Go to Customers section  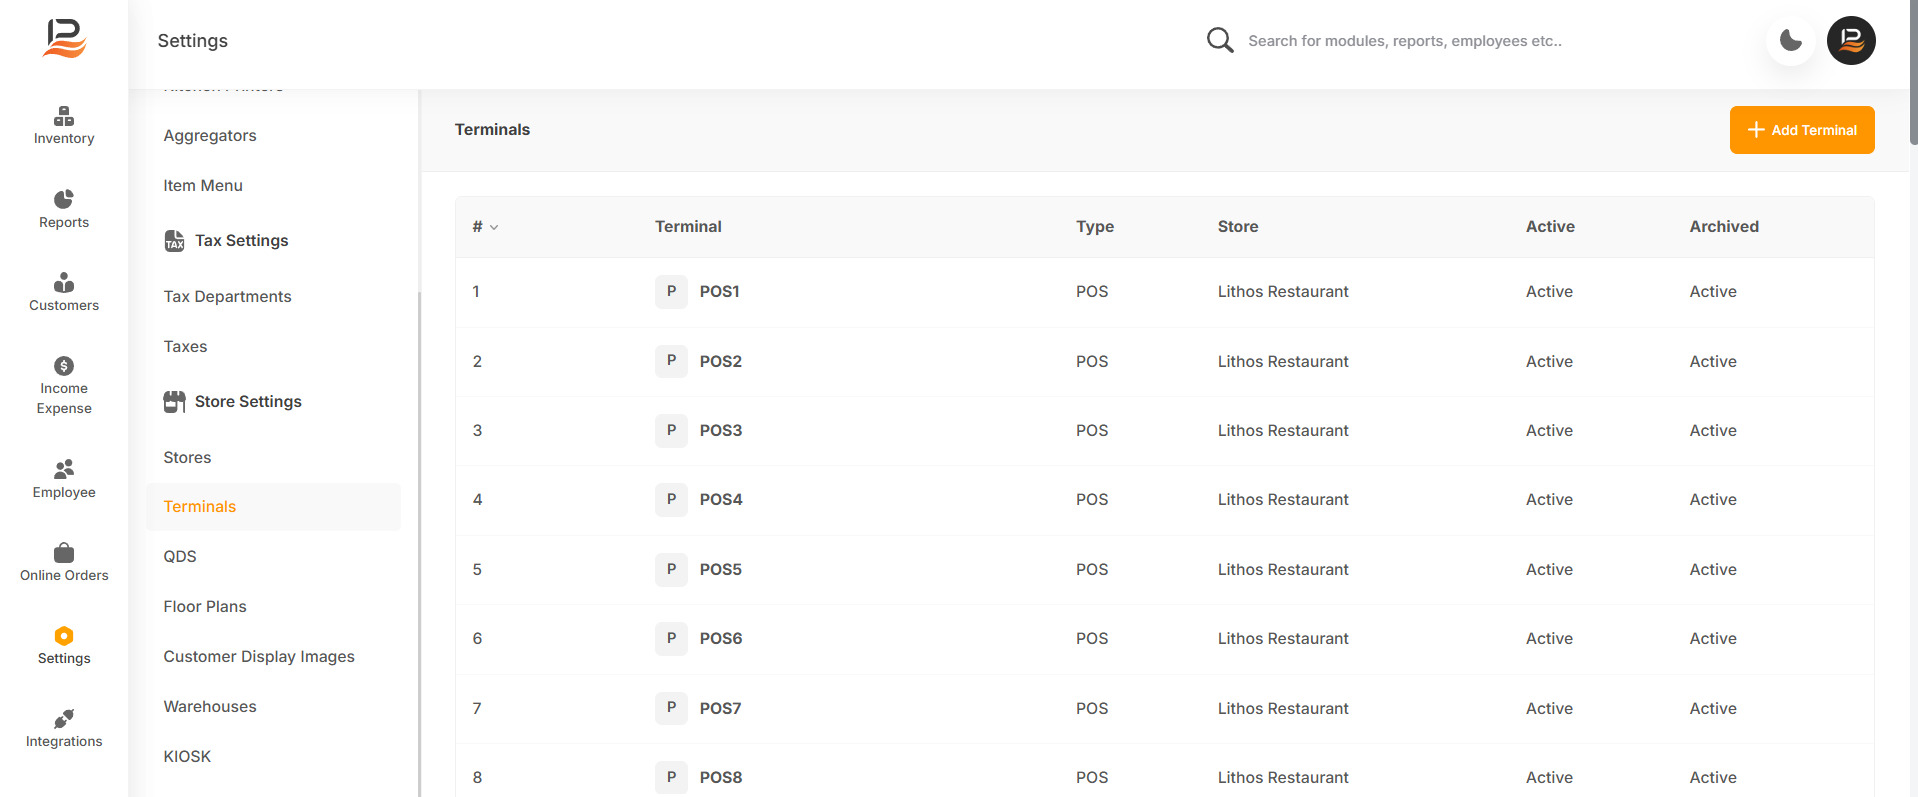click(64, 292)
